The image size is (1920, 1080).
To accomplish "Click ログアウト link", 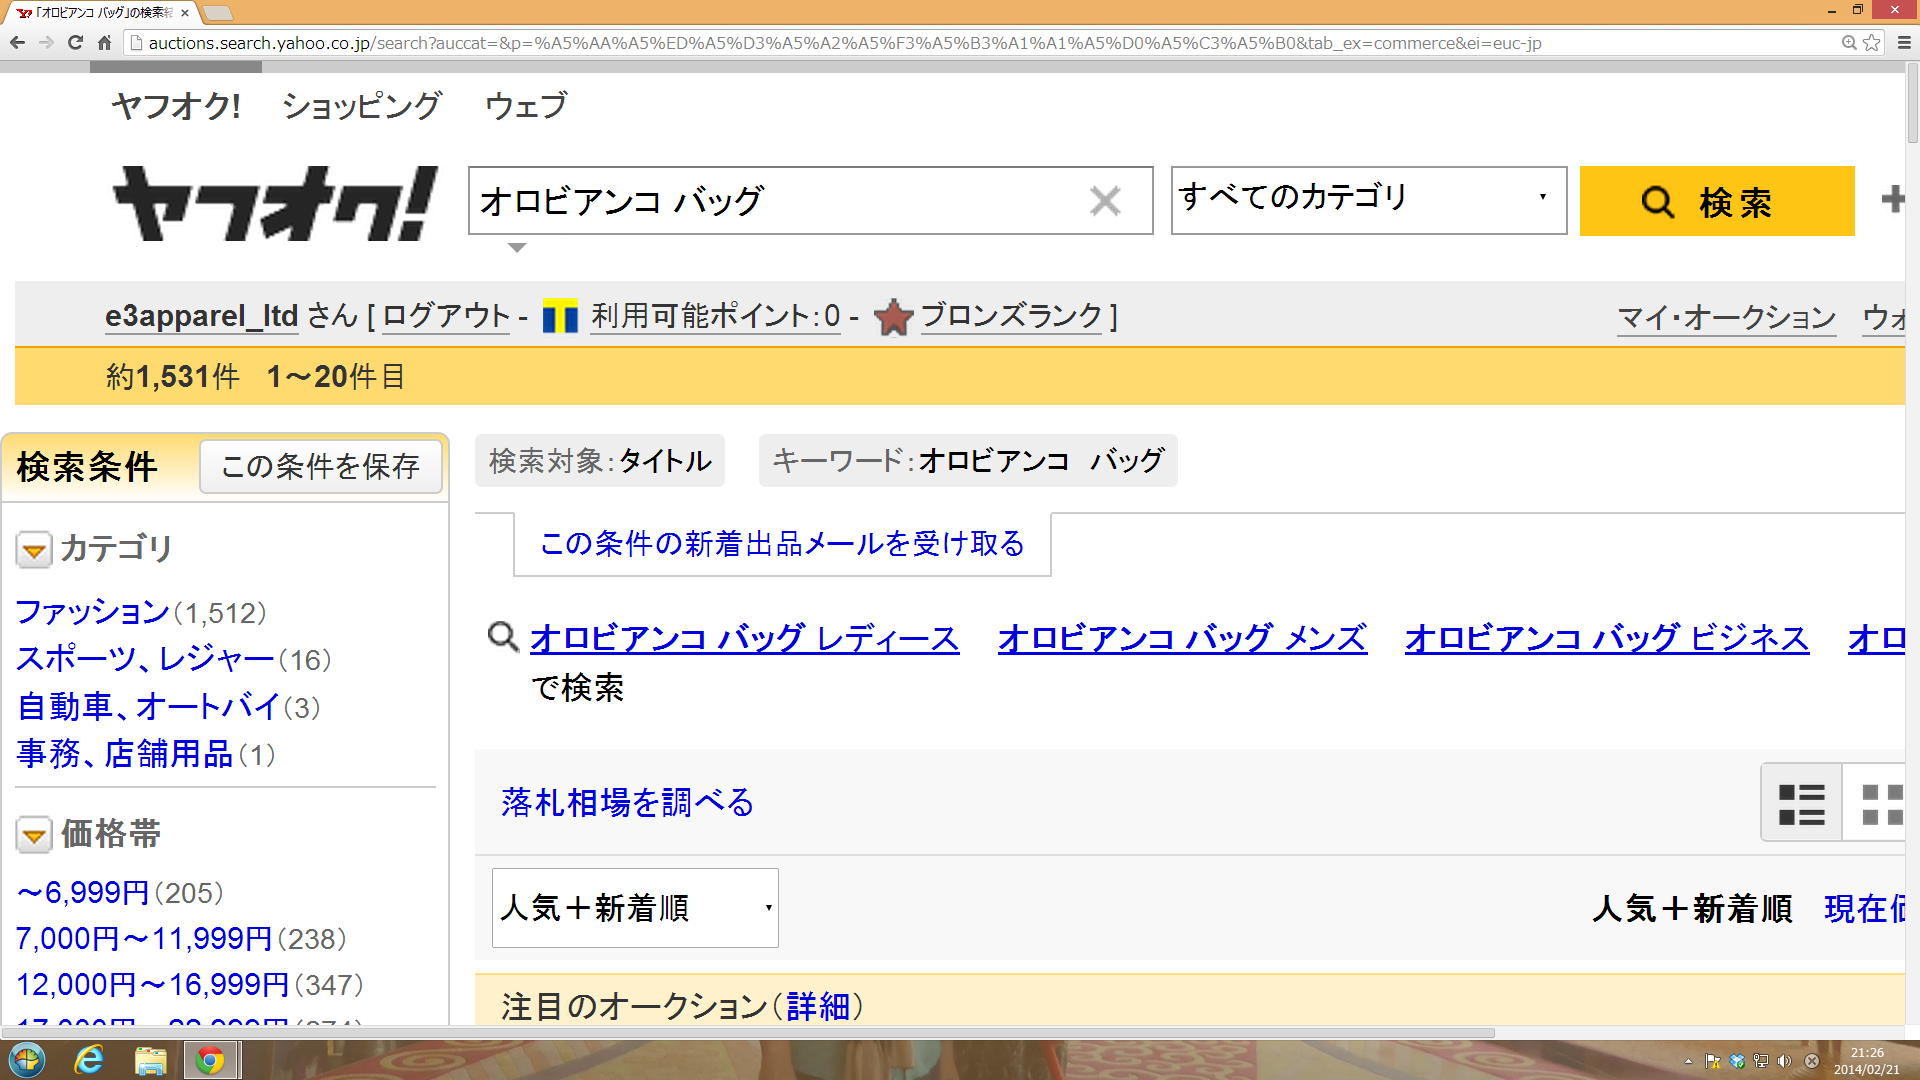I will (x=446, y=316).
